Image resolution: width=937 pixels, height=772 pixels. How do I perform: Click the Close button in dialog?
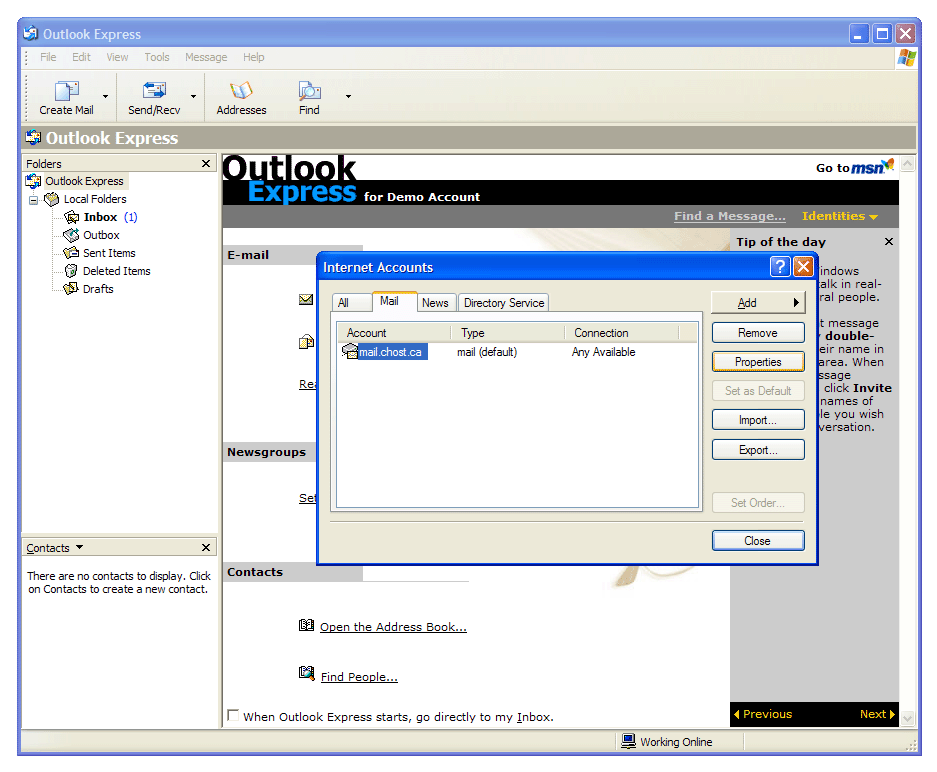[x=758, y=541]
